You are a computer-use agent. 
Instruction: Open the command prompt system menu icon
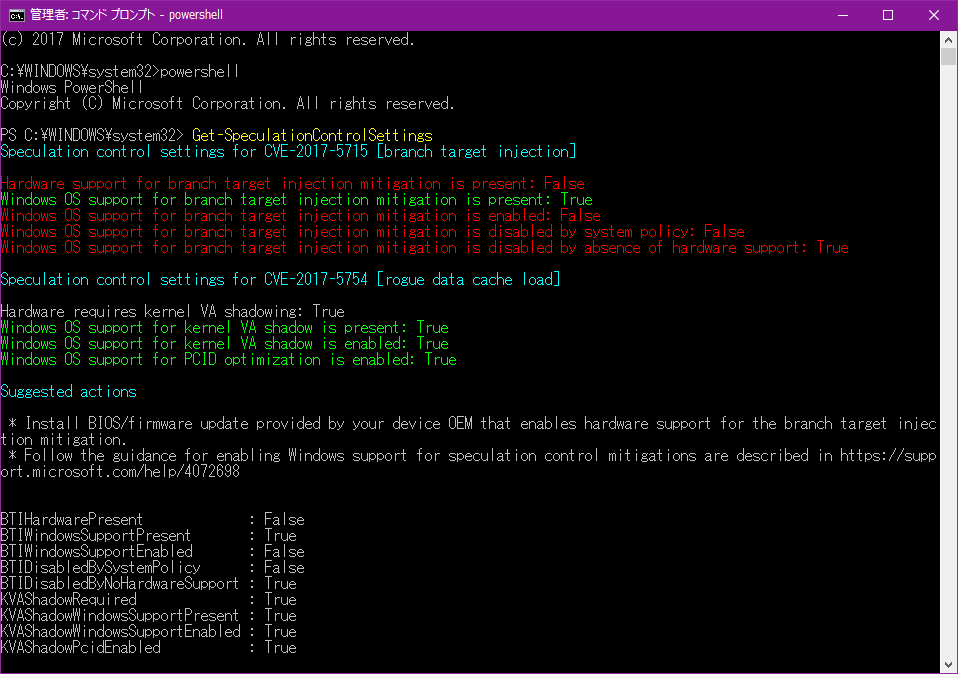coord(16,15)
